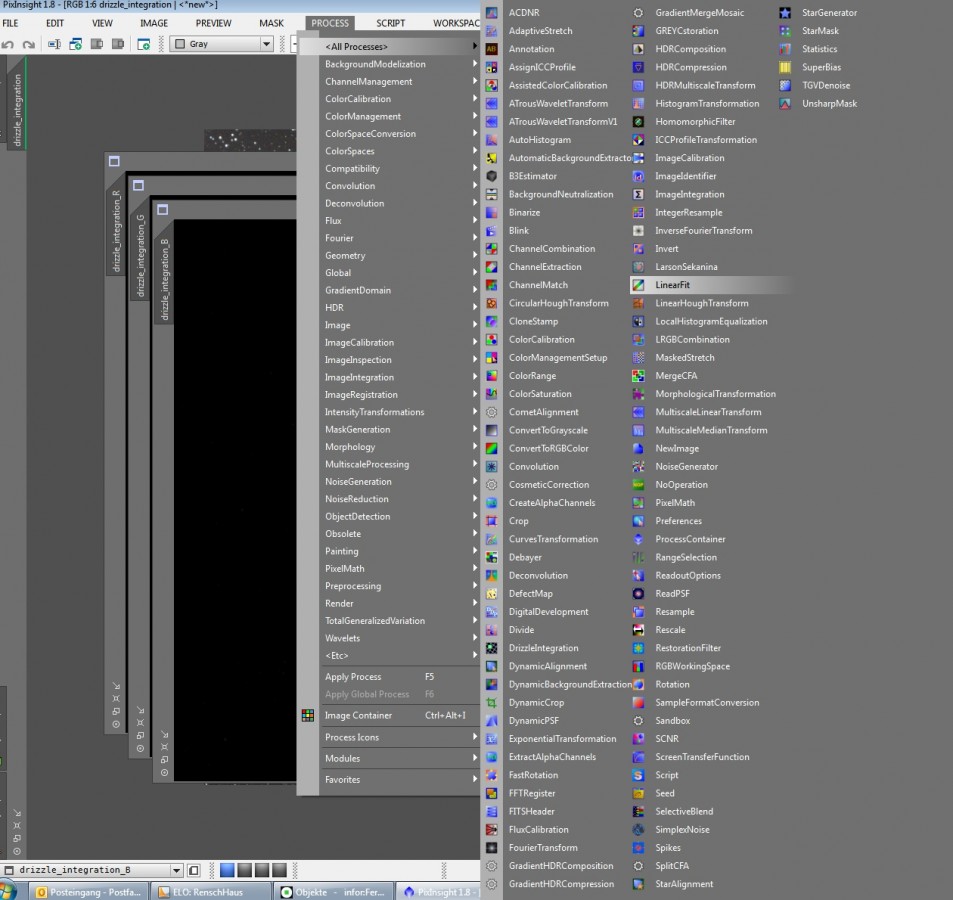
Task: Click the Script process icon in the process list
Action: tap(638, 775)
